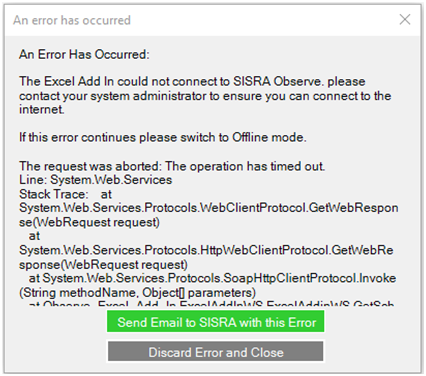
Task: Click the 'contact your system administrator' line
Action: tap(205, 96)
